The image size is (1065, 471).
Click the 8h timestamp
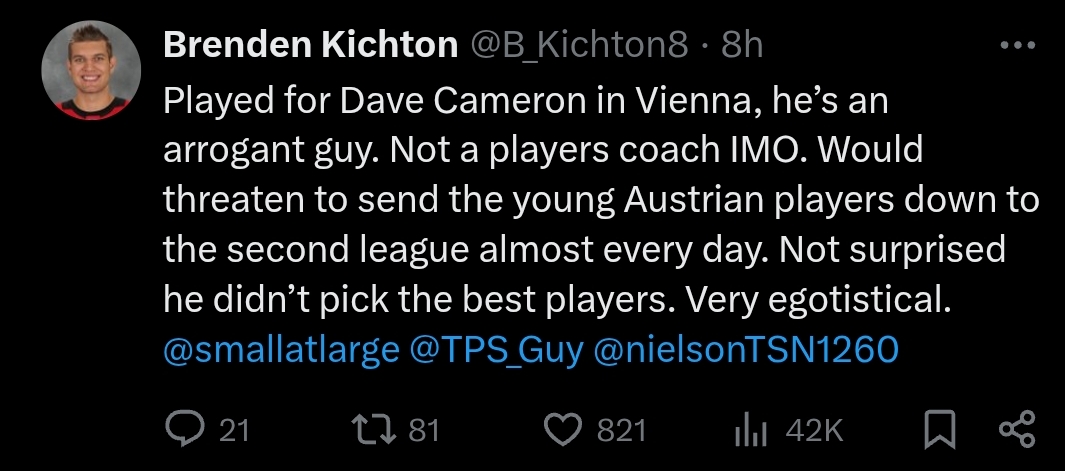pyautogui.click(x=741, y=45)
